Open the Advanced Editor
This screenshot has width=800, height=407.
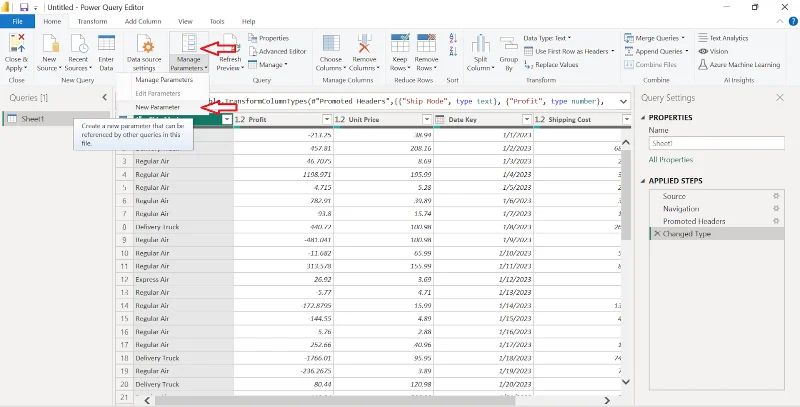pos(278,52)
